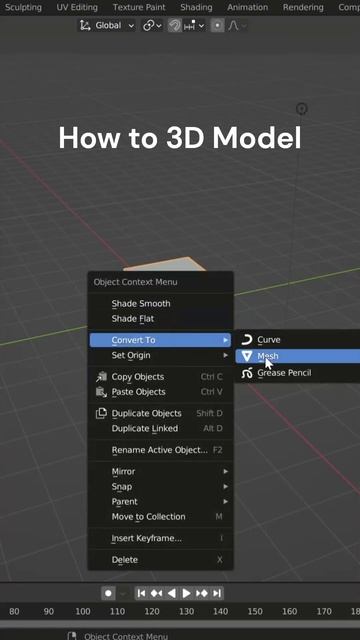Select Duplicate Linked
Screen dimensions: 360x640
click(160, 428)
